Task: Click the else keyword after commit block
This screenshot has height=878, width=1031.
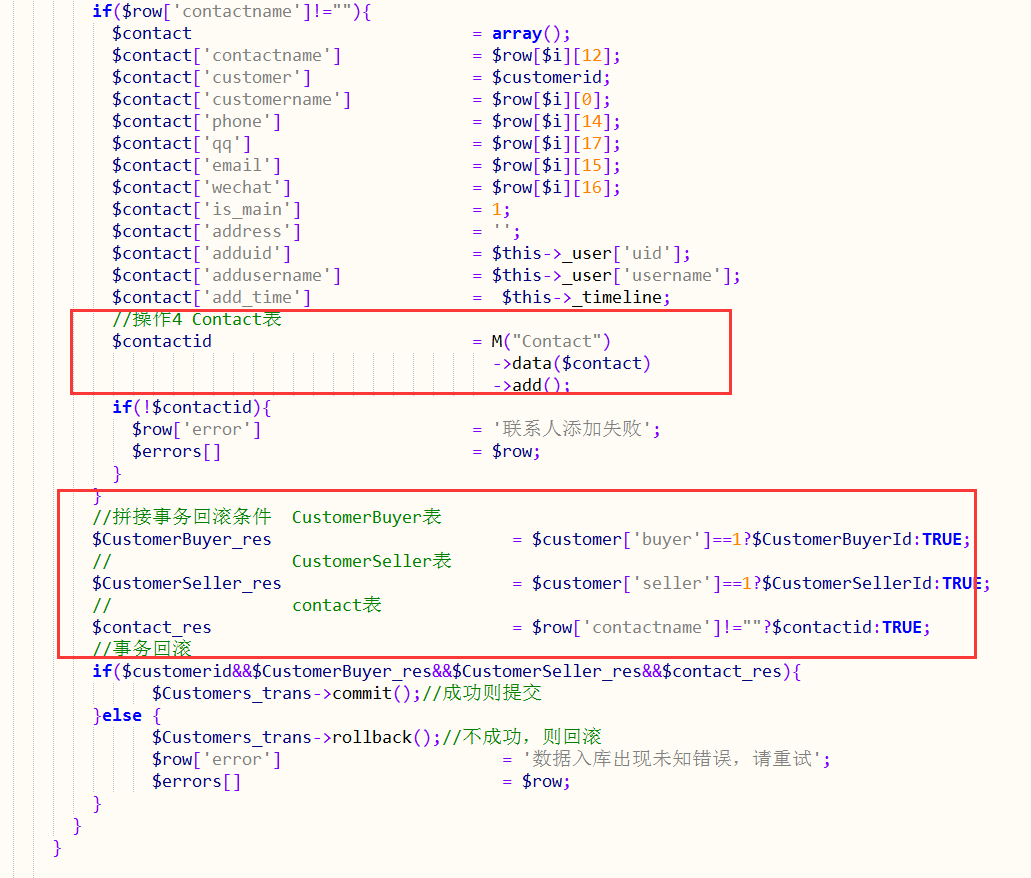Action: [x=121, y=715]
